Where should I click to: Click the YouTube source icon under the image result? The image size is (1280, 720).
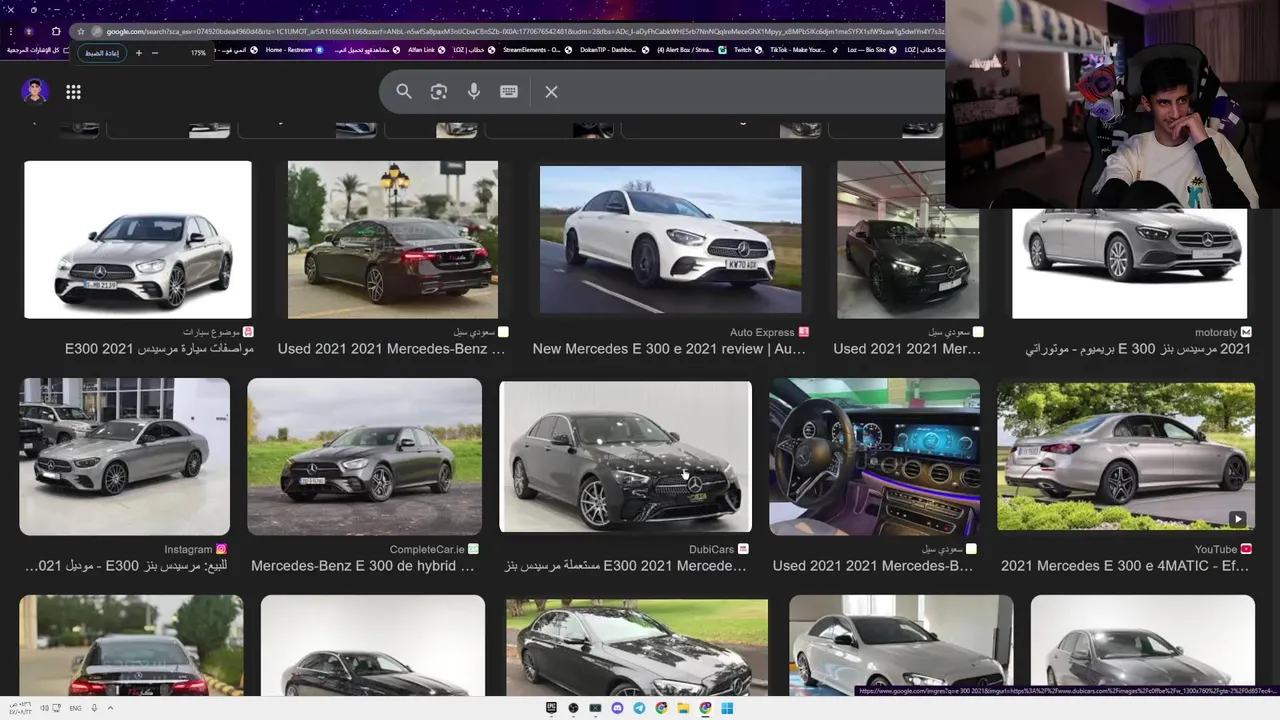[1246, 549]
